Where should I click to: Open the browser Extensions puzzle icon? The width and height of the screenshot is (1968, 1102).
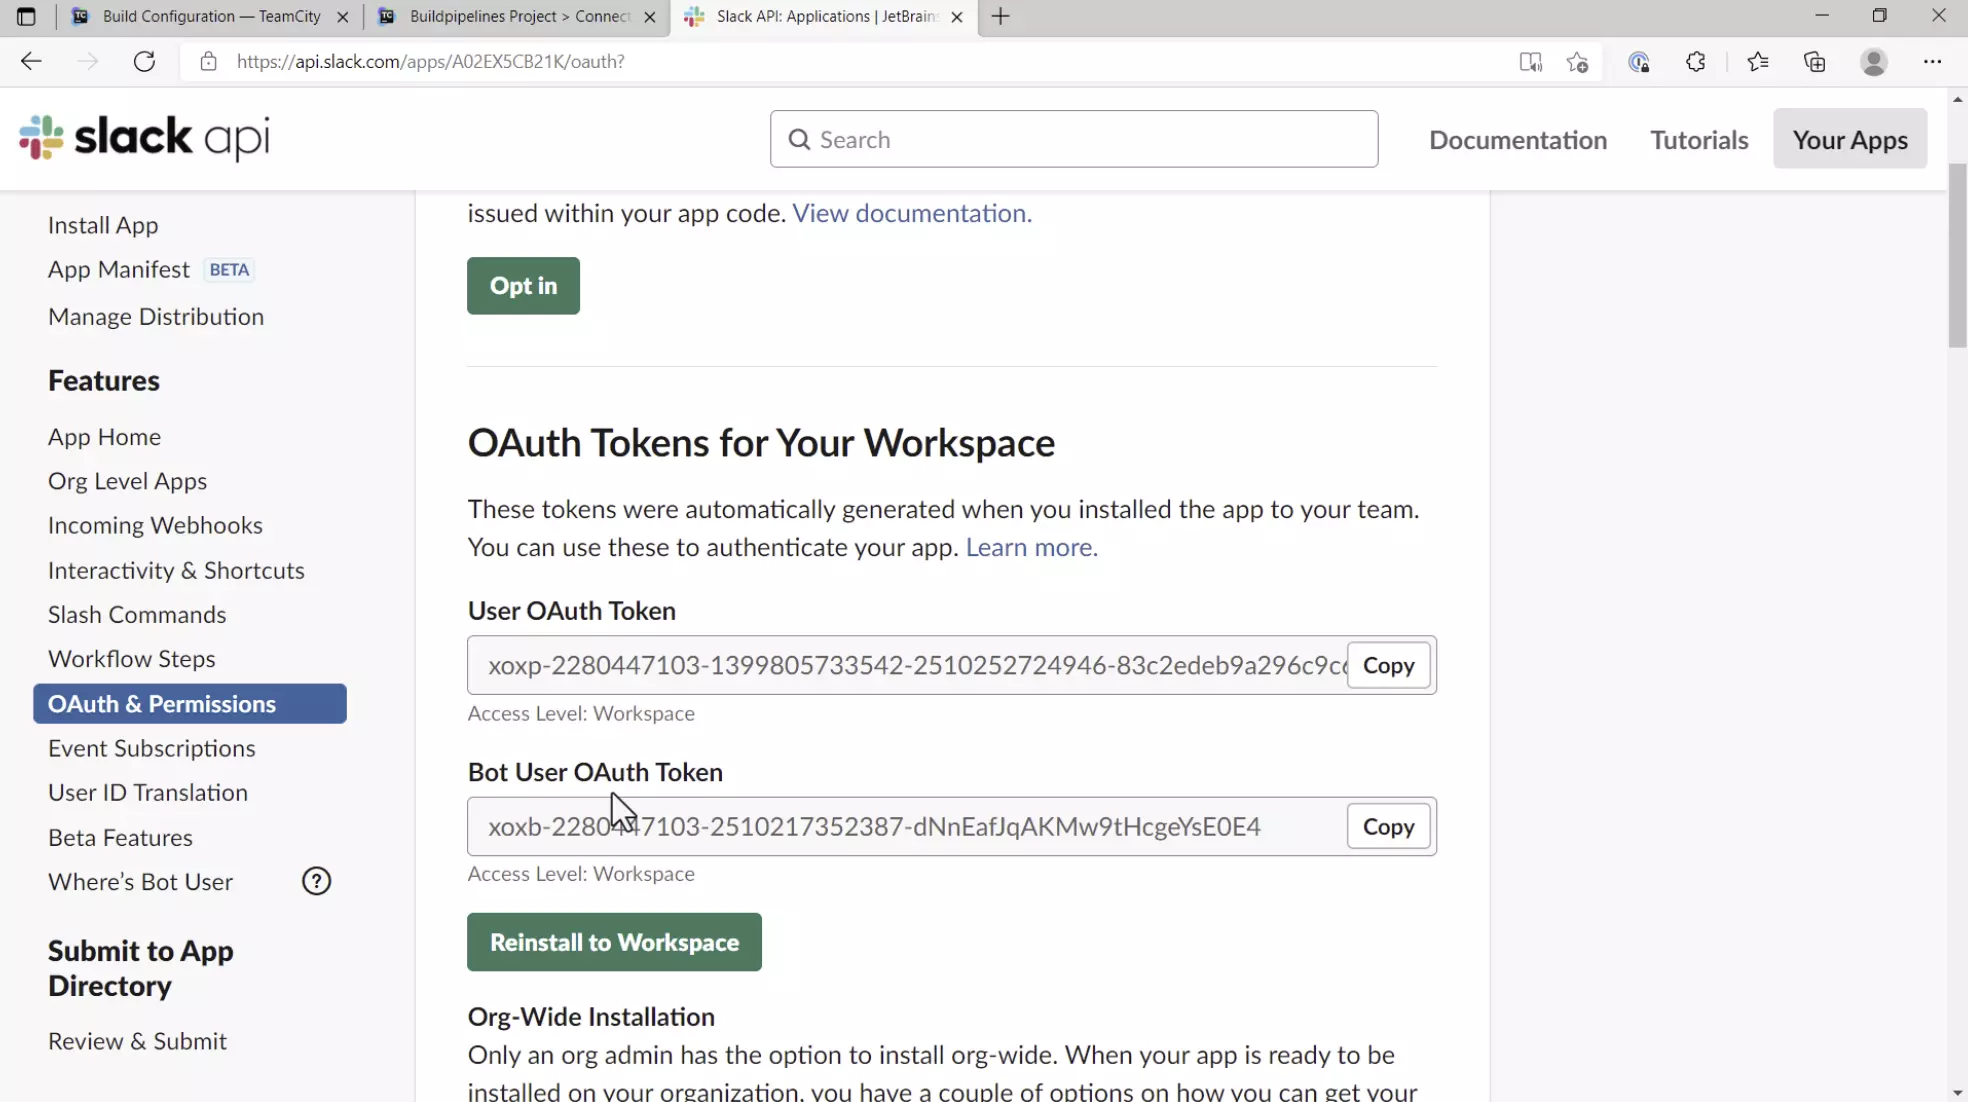coord(1695,61)
